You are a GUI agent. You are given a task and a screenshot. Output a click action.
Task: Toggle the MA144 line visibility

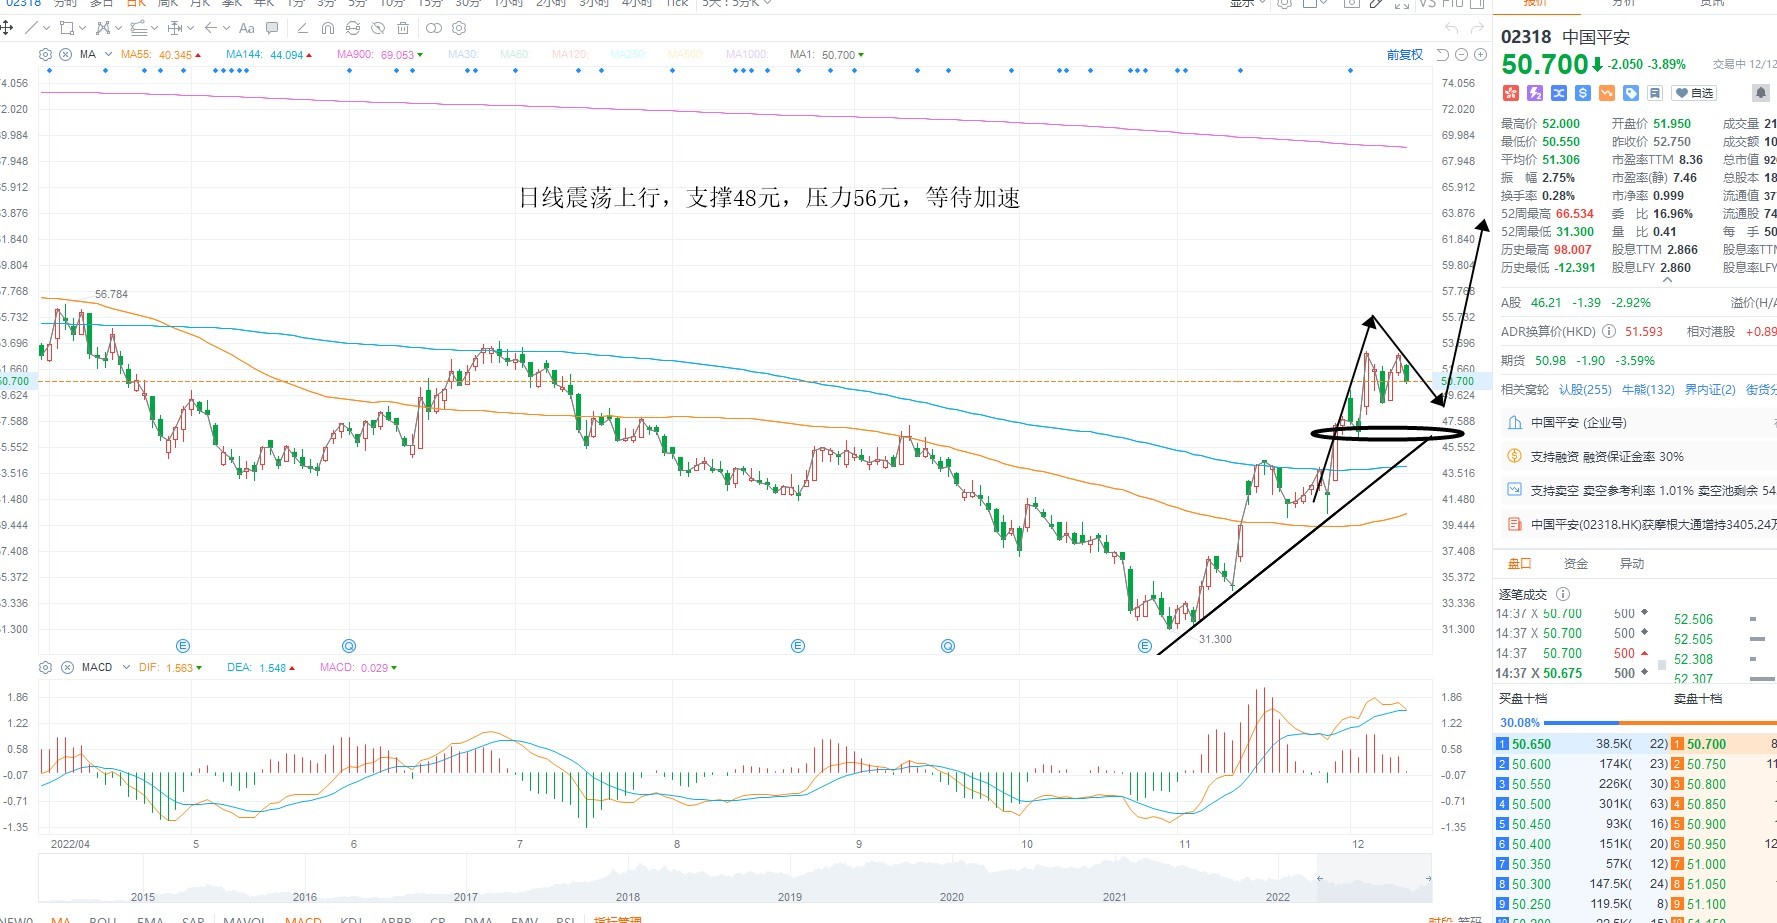click(x=268, y=54)
